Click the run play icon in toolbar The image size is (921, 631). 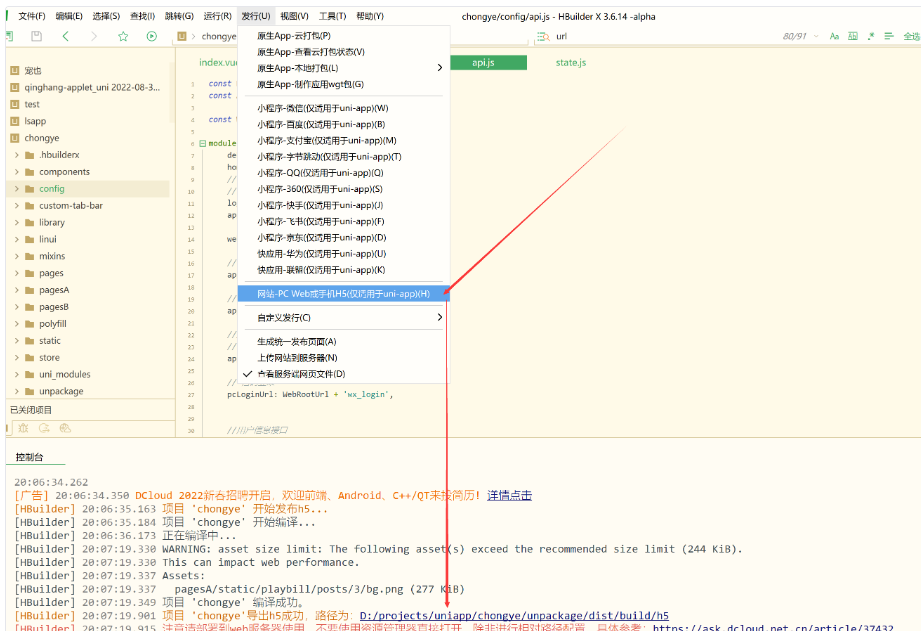pos(152,36)
